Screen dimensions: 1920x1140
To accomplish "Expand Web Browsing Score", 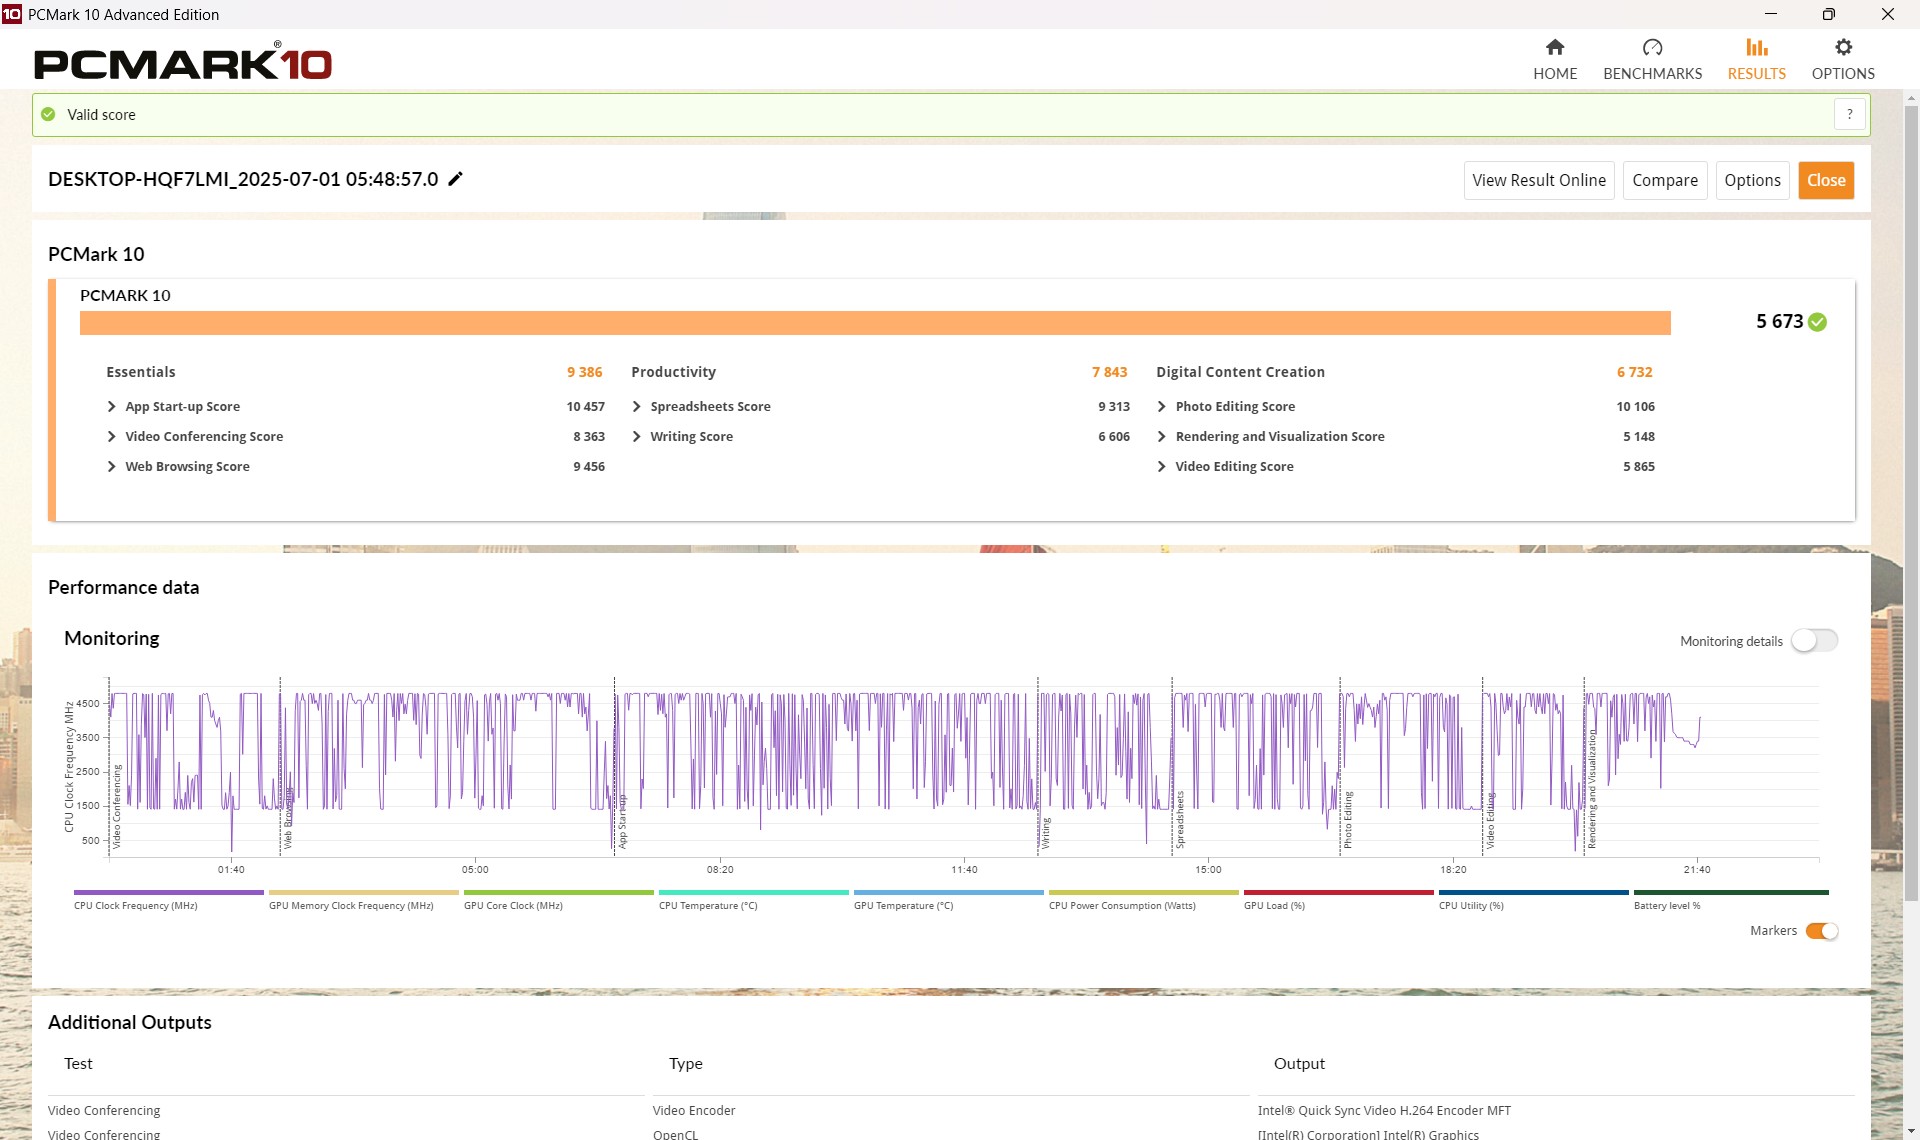I will [111, 467].
